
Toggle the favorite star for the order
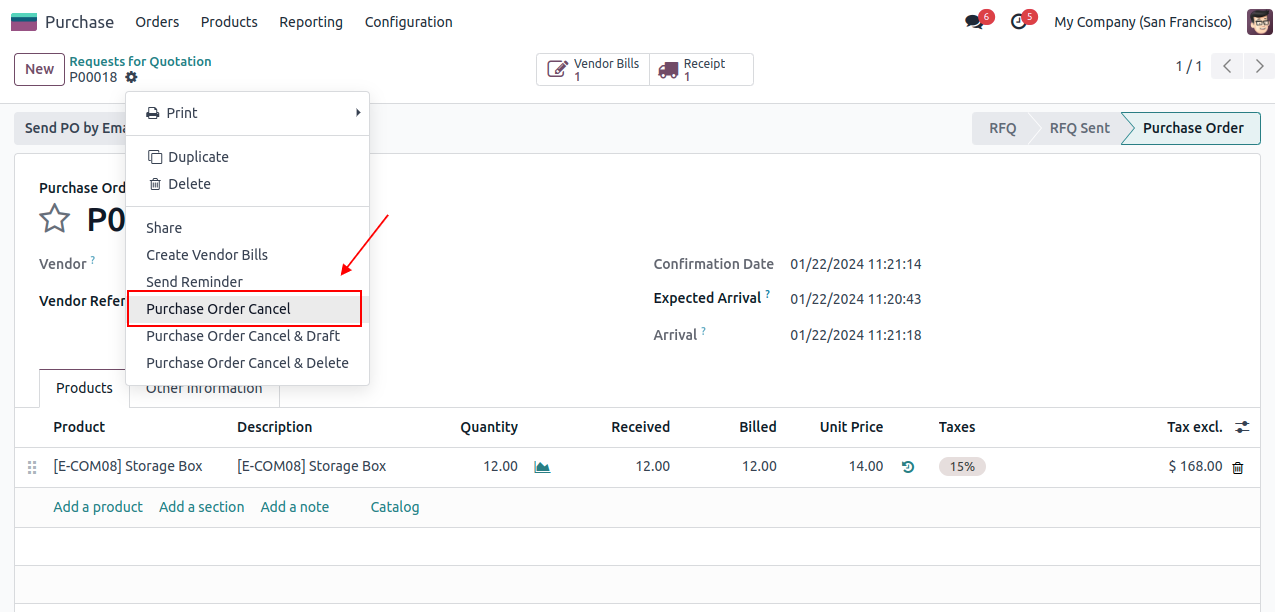pyautogui.click(x=55, y=219)
